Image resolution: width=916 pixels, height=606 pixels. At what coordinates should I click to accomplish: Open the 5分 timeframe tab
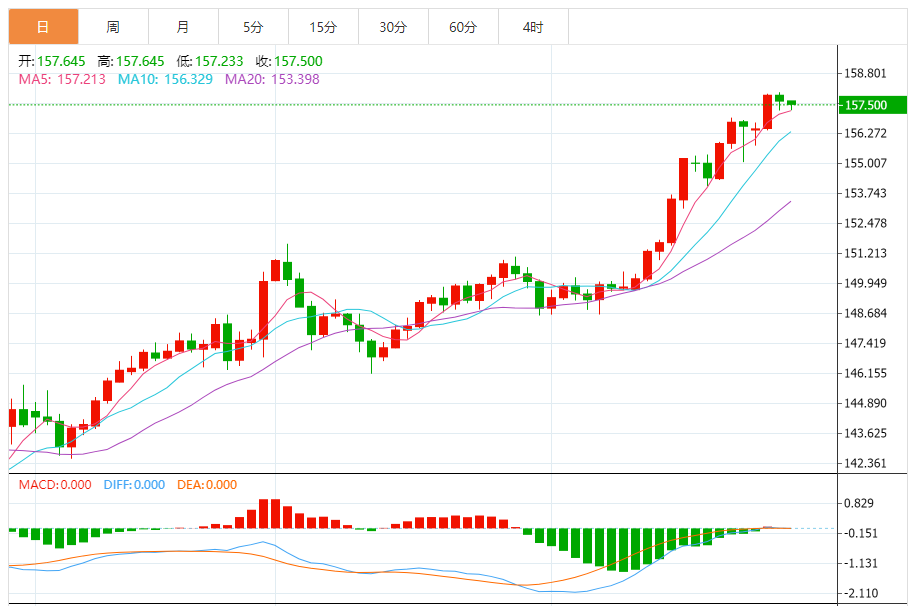pos(254,27)
